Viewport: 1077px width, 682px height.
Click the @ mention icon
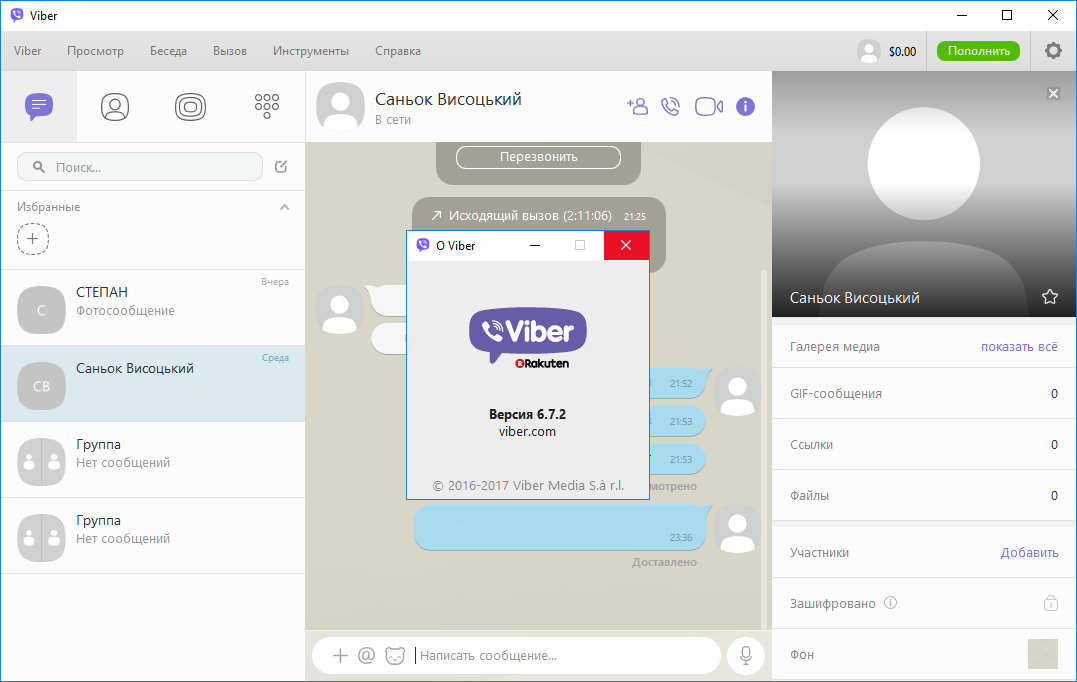[x=366, y=655]
